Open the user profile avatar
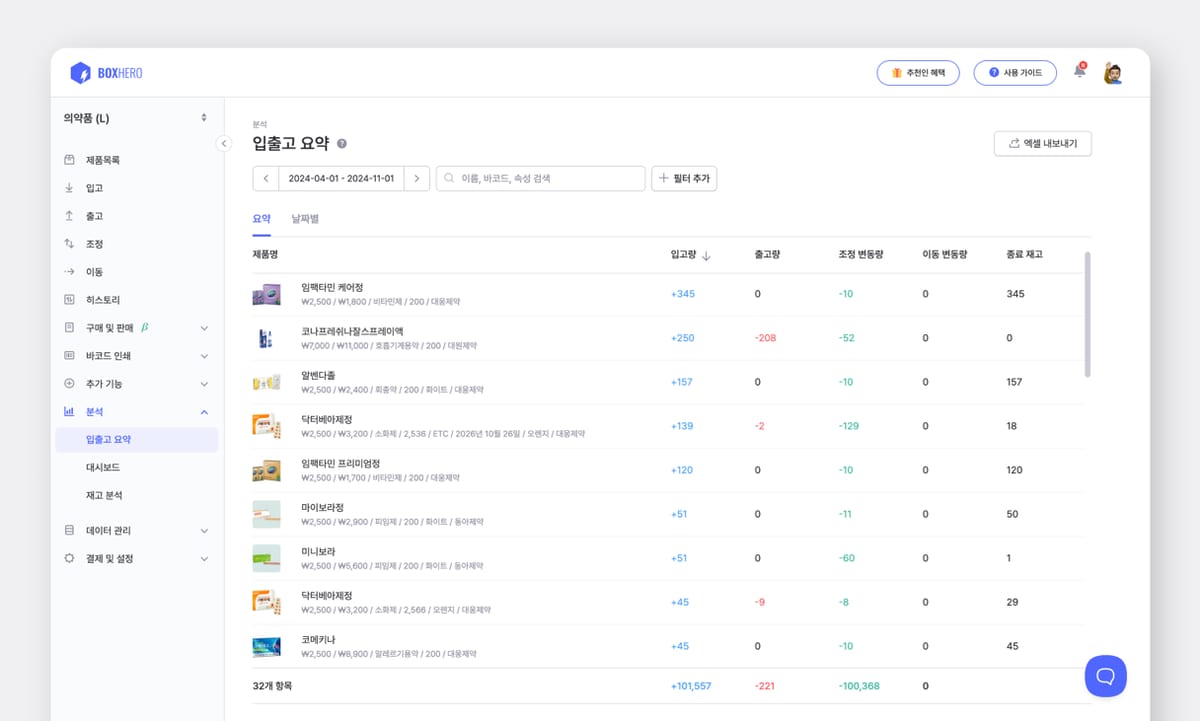Viewport: 1200px width, 721px height. (1112, 73)
